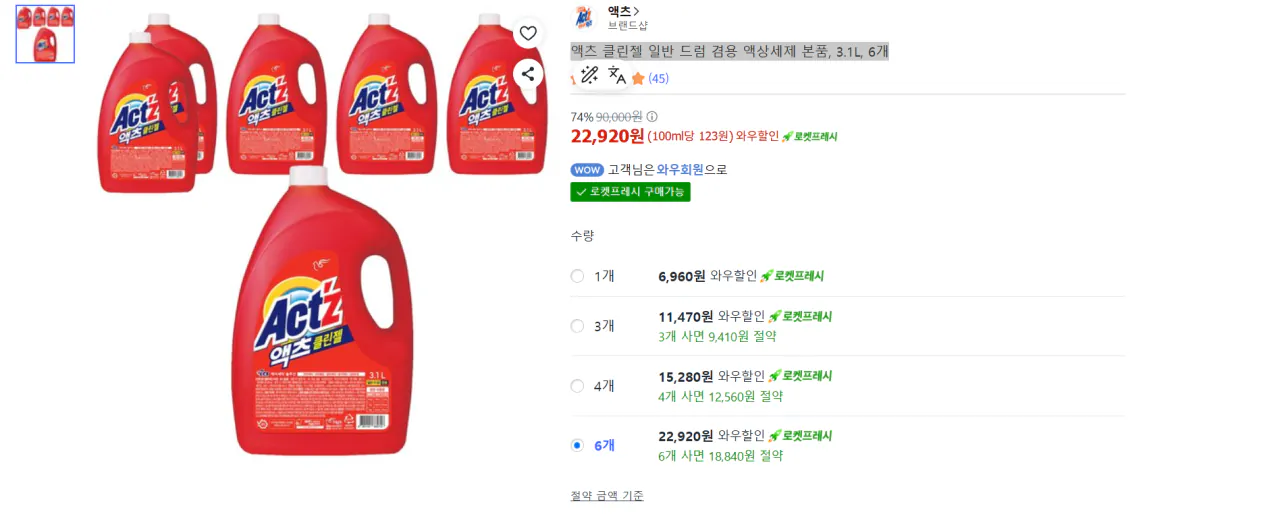Click the green 로켓프레시 구매가능 badge
Image resolution: width=1280 pixels, height=514 pixels.
tap(630, 191)
